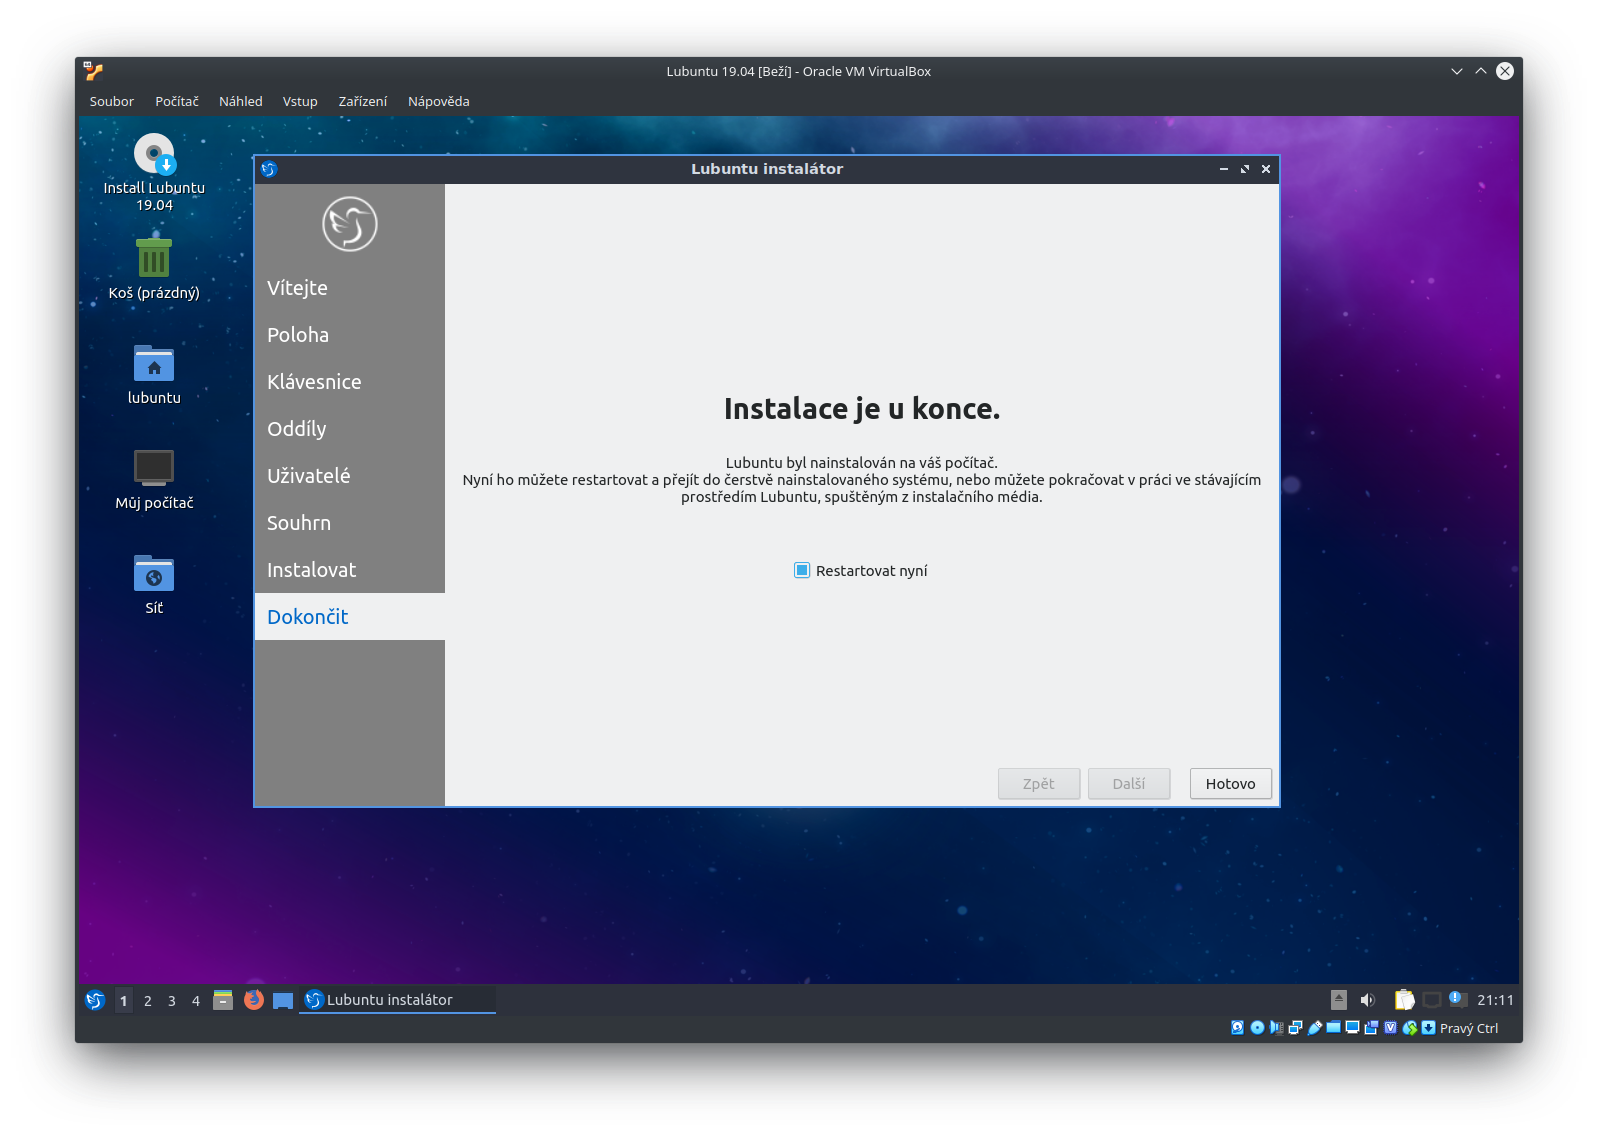Open the notification alert tray icon
This screenshot has width=1598, height=1136.
coord(1458,999)
